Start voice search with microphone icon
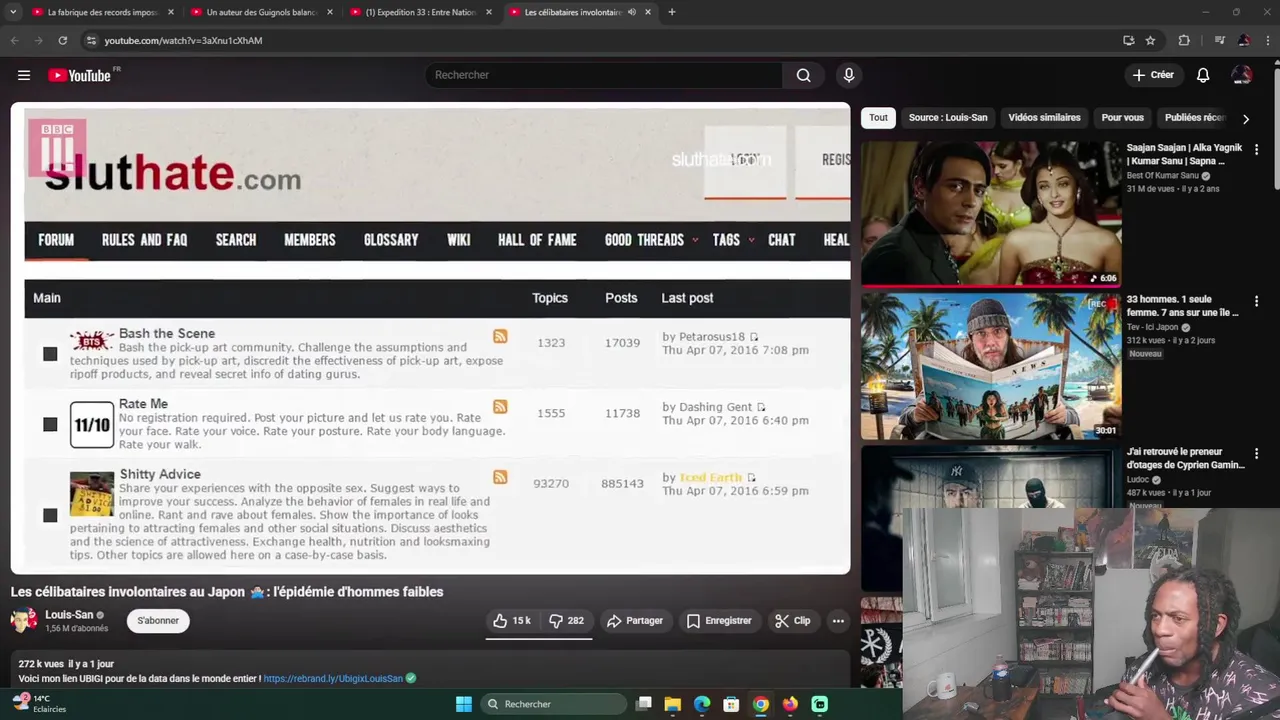The image size is (1280, 720). click(849, 75)
